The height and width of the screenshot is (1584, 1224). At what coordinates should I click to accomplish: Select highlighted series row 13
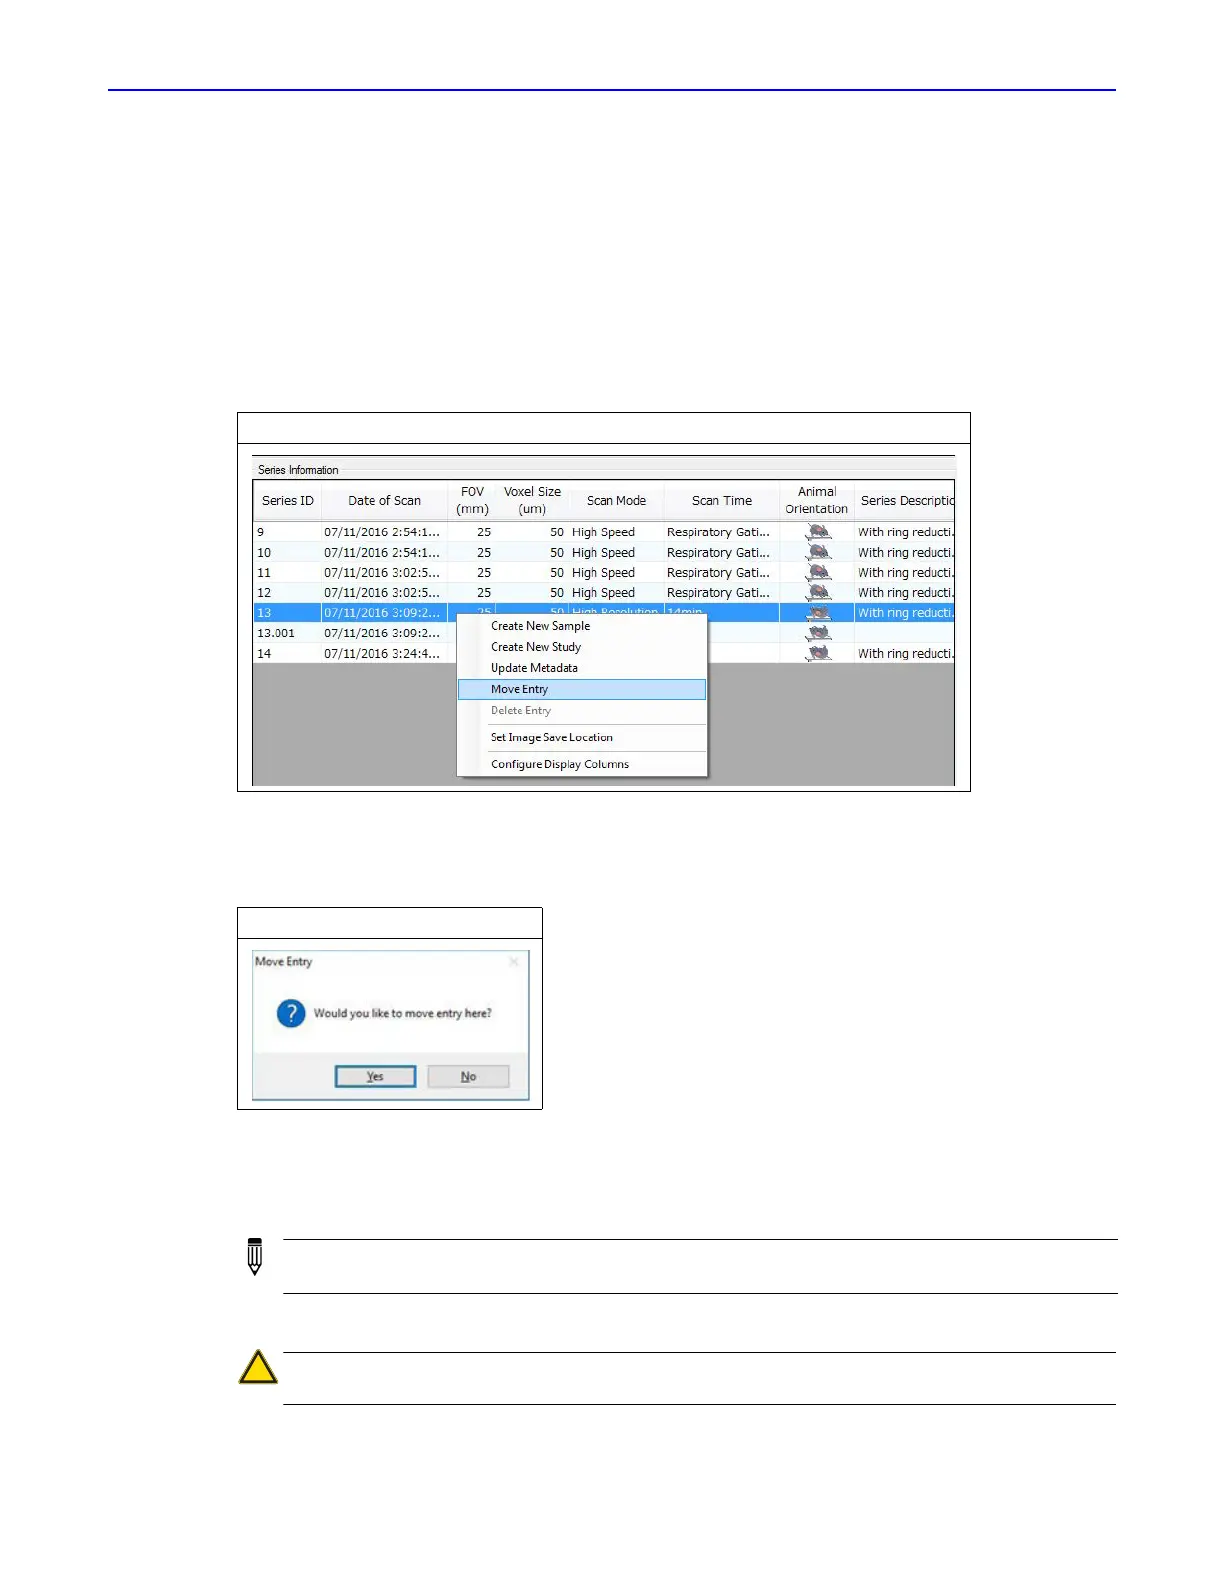[x=604, y=613]
